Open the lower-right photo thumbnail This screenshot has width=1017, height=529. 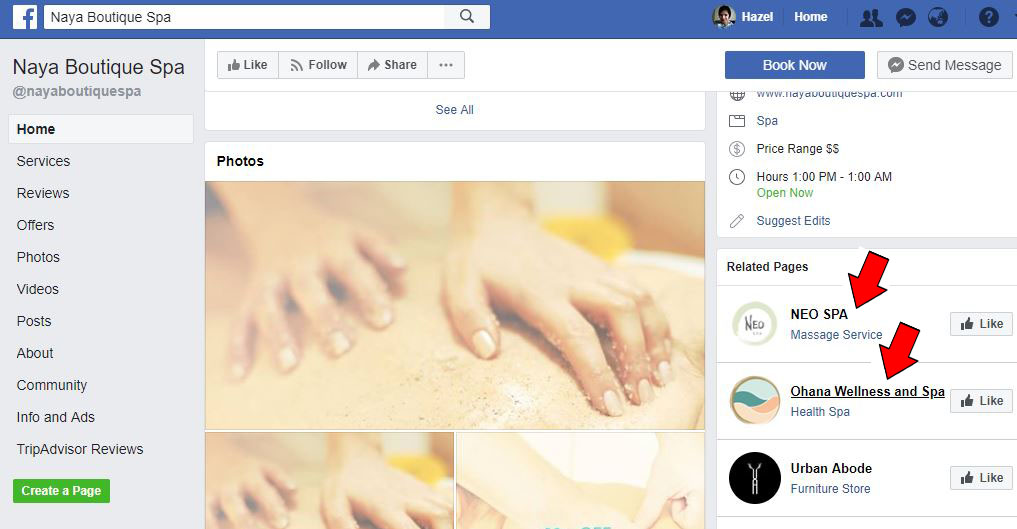click(580, 481)
